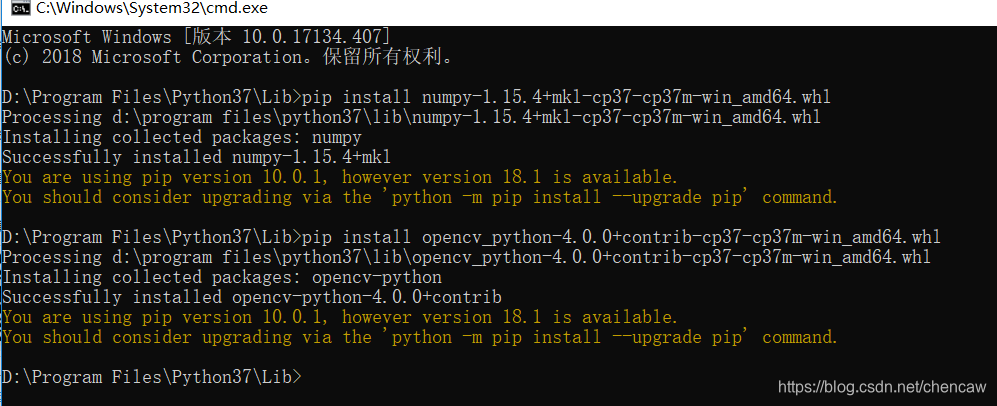Select second yellow 'upgrade pip' command suggestion

pyautogui.click(x=420, y=337)
